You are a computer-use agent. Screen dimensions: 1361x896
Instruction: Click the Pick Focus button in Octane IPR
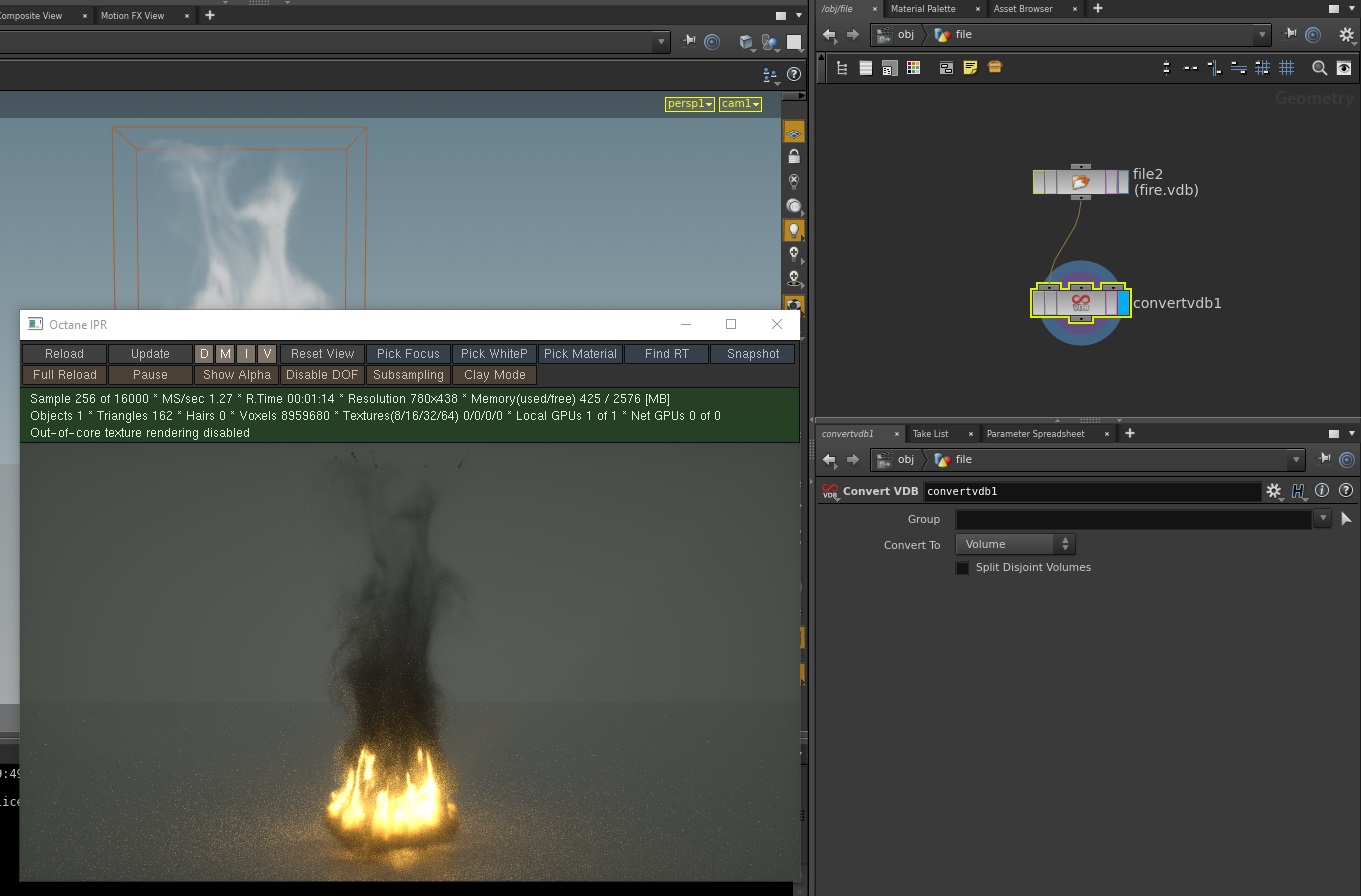(x=408, y=354)
